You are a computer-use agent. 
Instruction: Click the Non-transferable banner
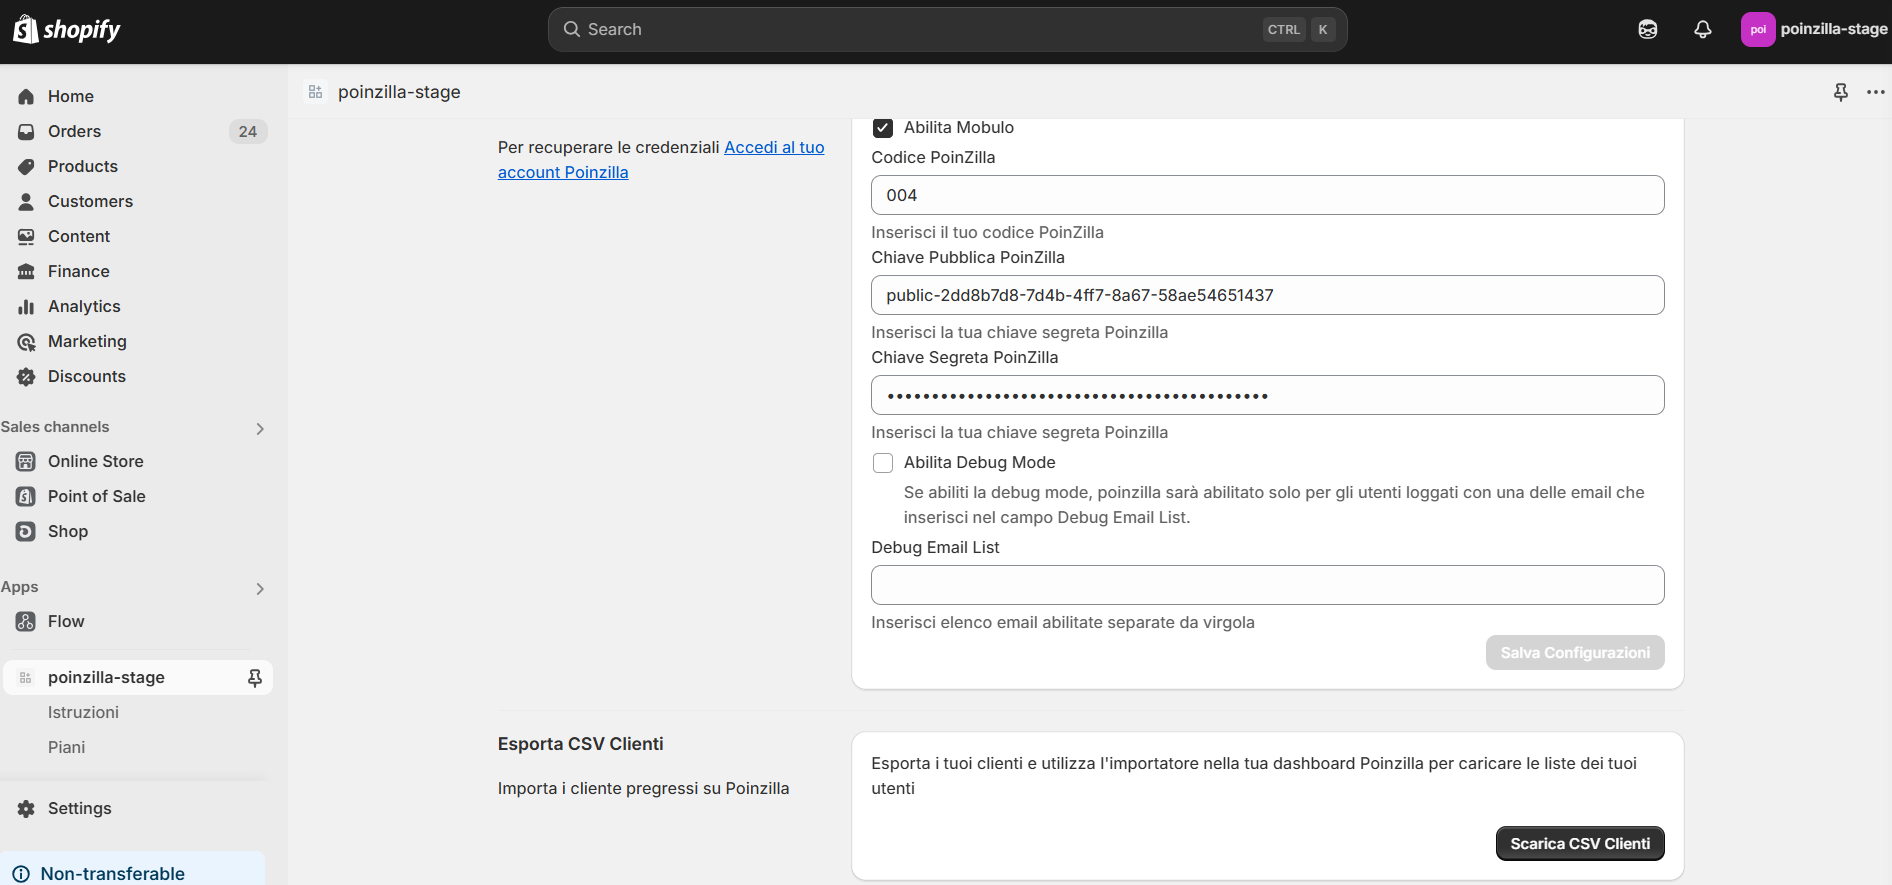tap(132, 871)
